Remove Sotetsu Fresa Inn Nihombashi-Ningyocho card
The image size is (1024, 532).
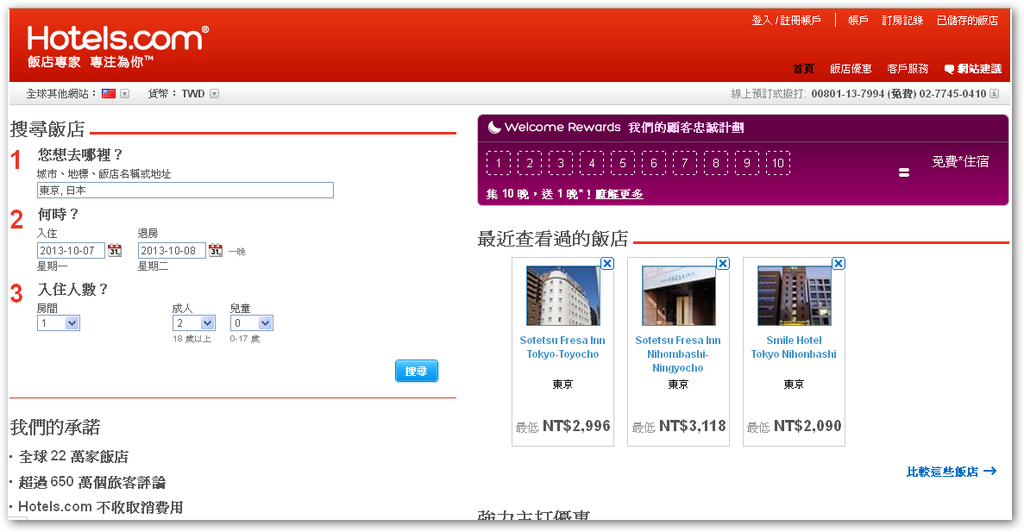tap(723, 264)
